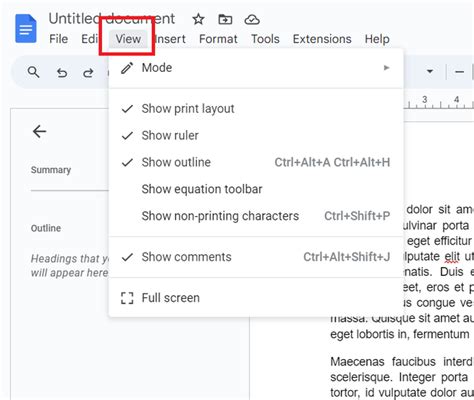This screenshot has width=474, height=400.
Task: Click the search magnifier toolbar icon
Action: point(33,72)
